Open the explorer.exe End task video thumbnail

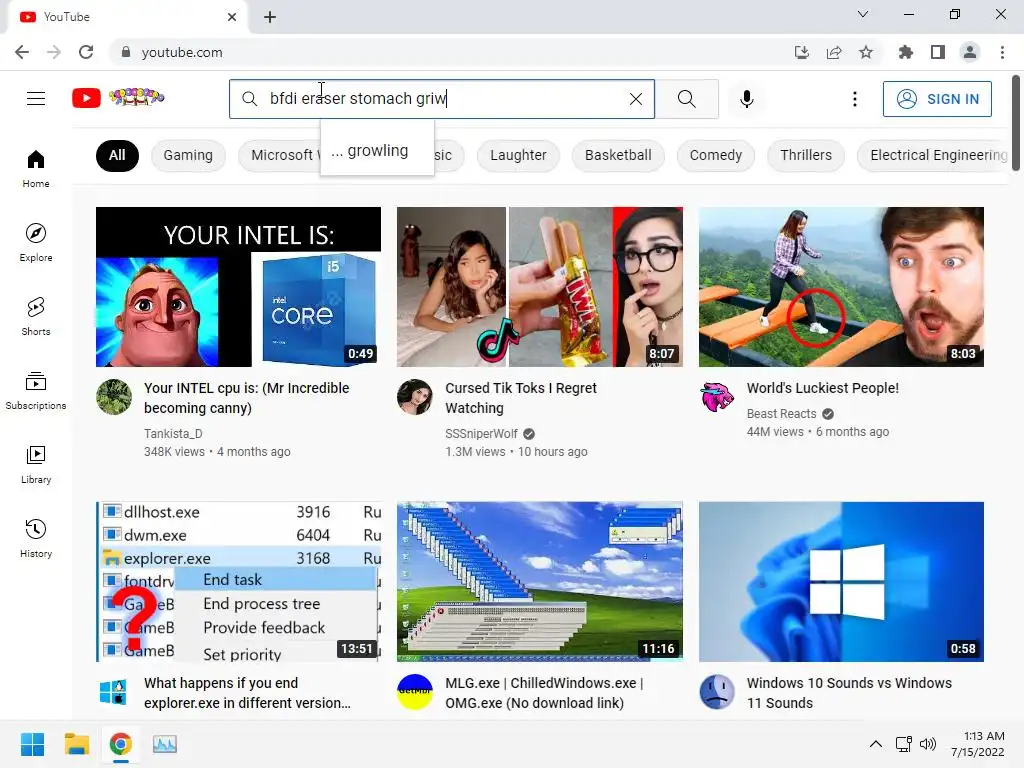pos(238,582)
